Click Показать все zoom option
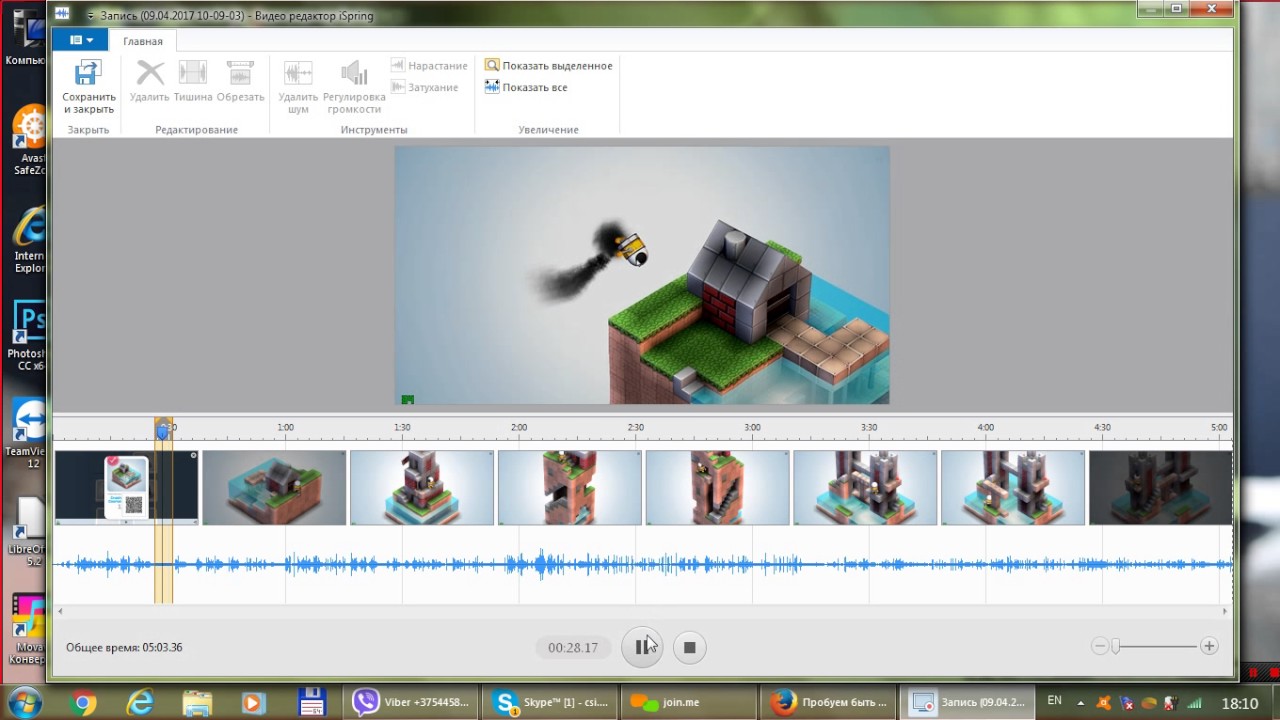Image resolution: width=1280 pixels, height=720 pixels. (x=526, y=88)
